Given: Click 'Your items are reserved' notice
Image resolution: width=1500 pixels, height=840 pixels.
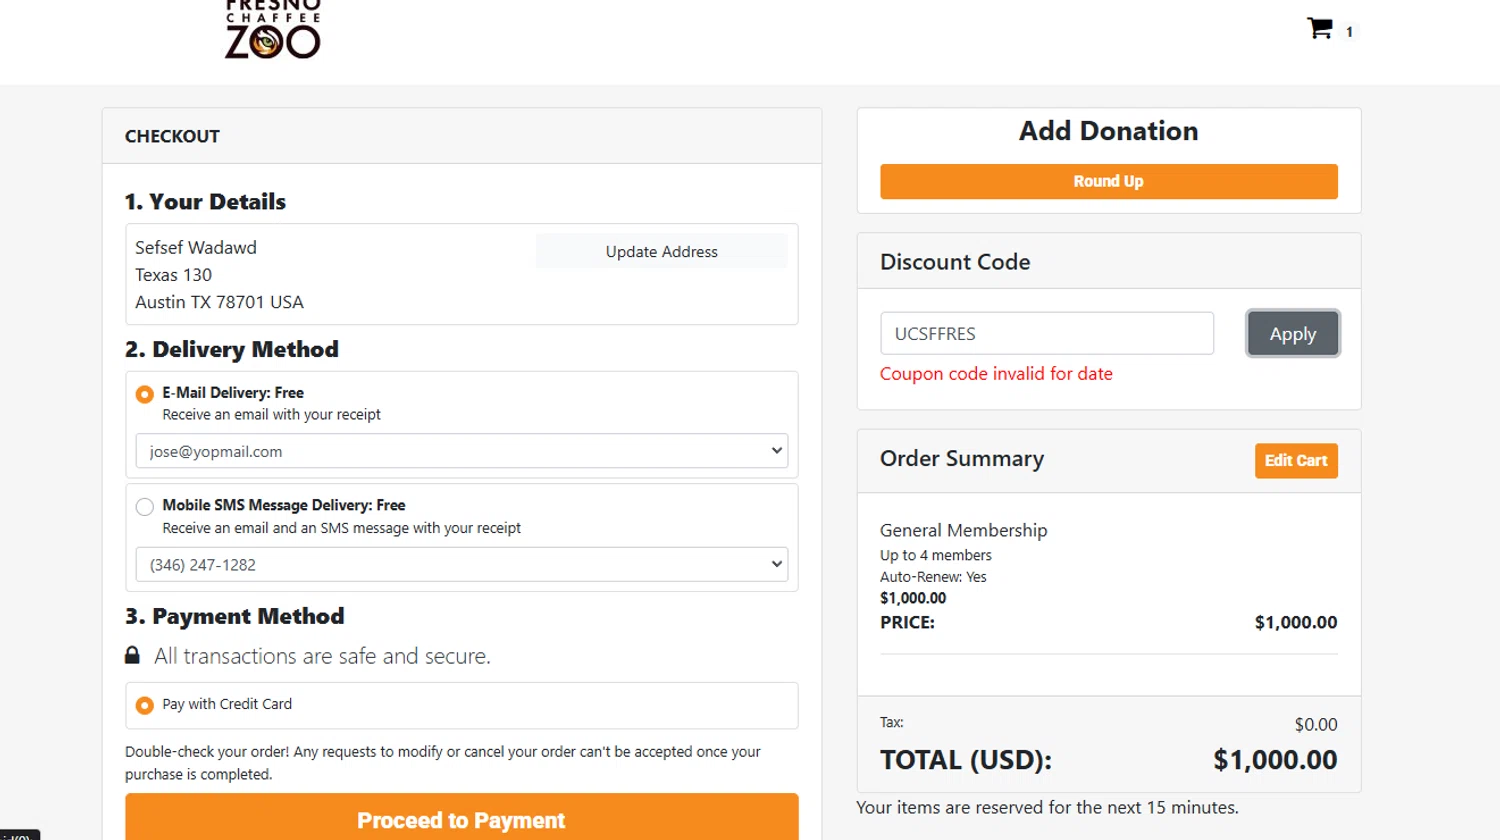Looking at the screenshot, I should click(1047, 807).
